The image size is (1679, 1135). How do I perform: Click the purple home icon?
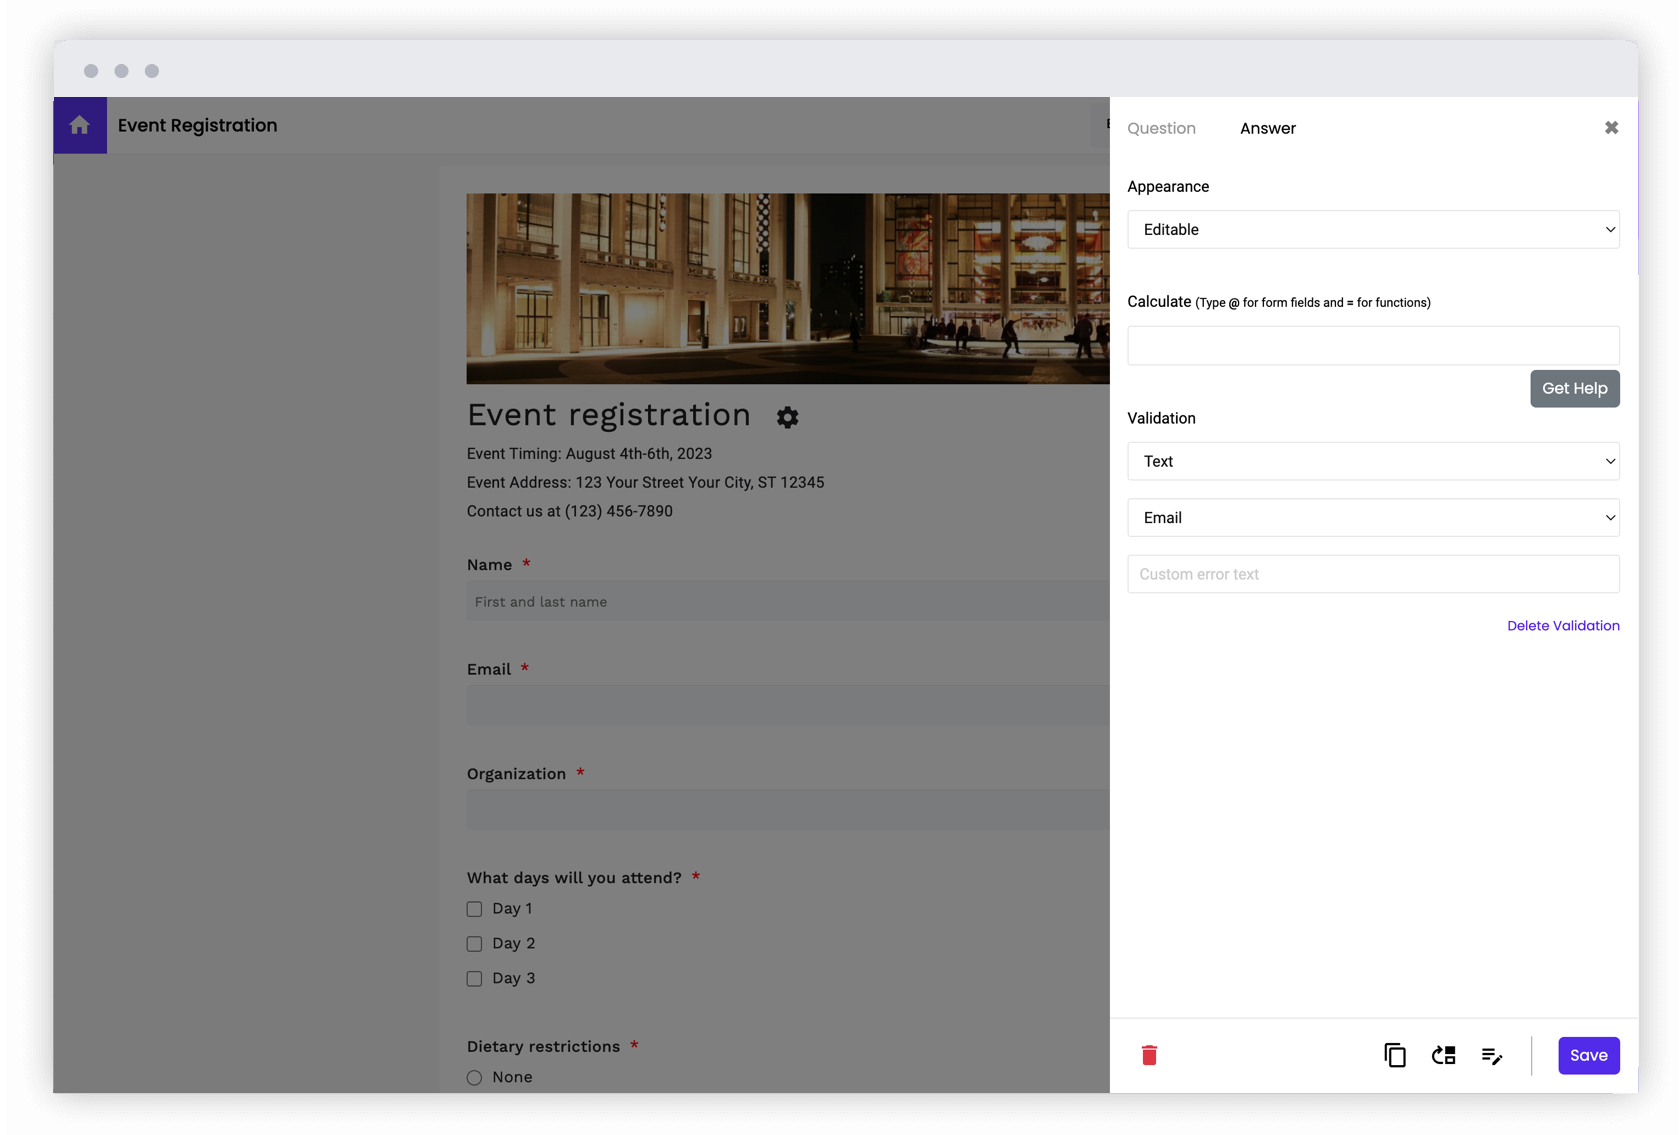[x=79, y=124]
